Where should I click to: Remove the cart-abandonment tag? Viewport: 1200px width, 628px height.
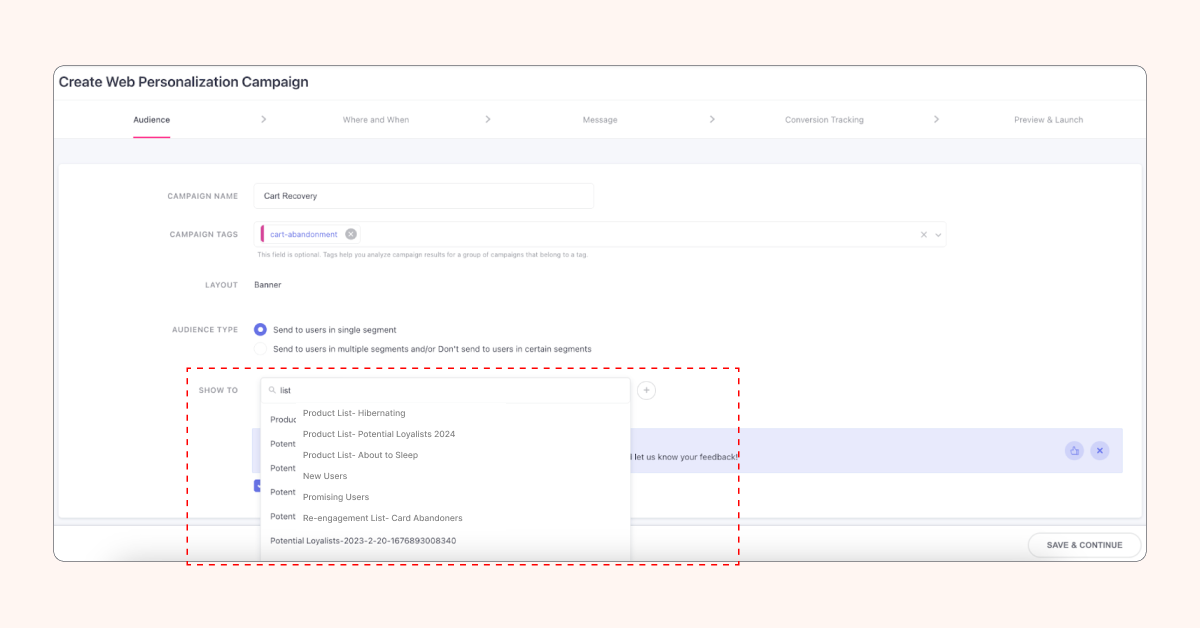tap(351, 234)
